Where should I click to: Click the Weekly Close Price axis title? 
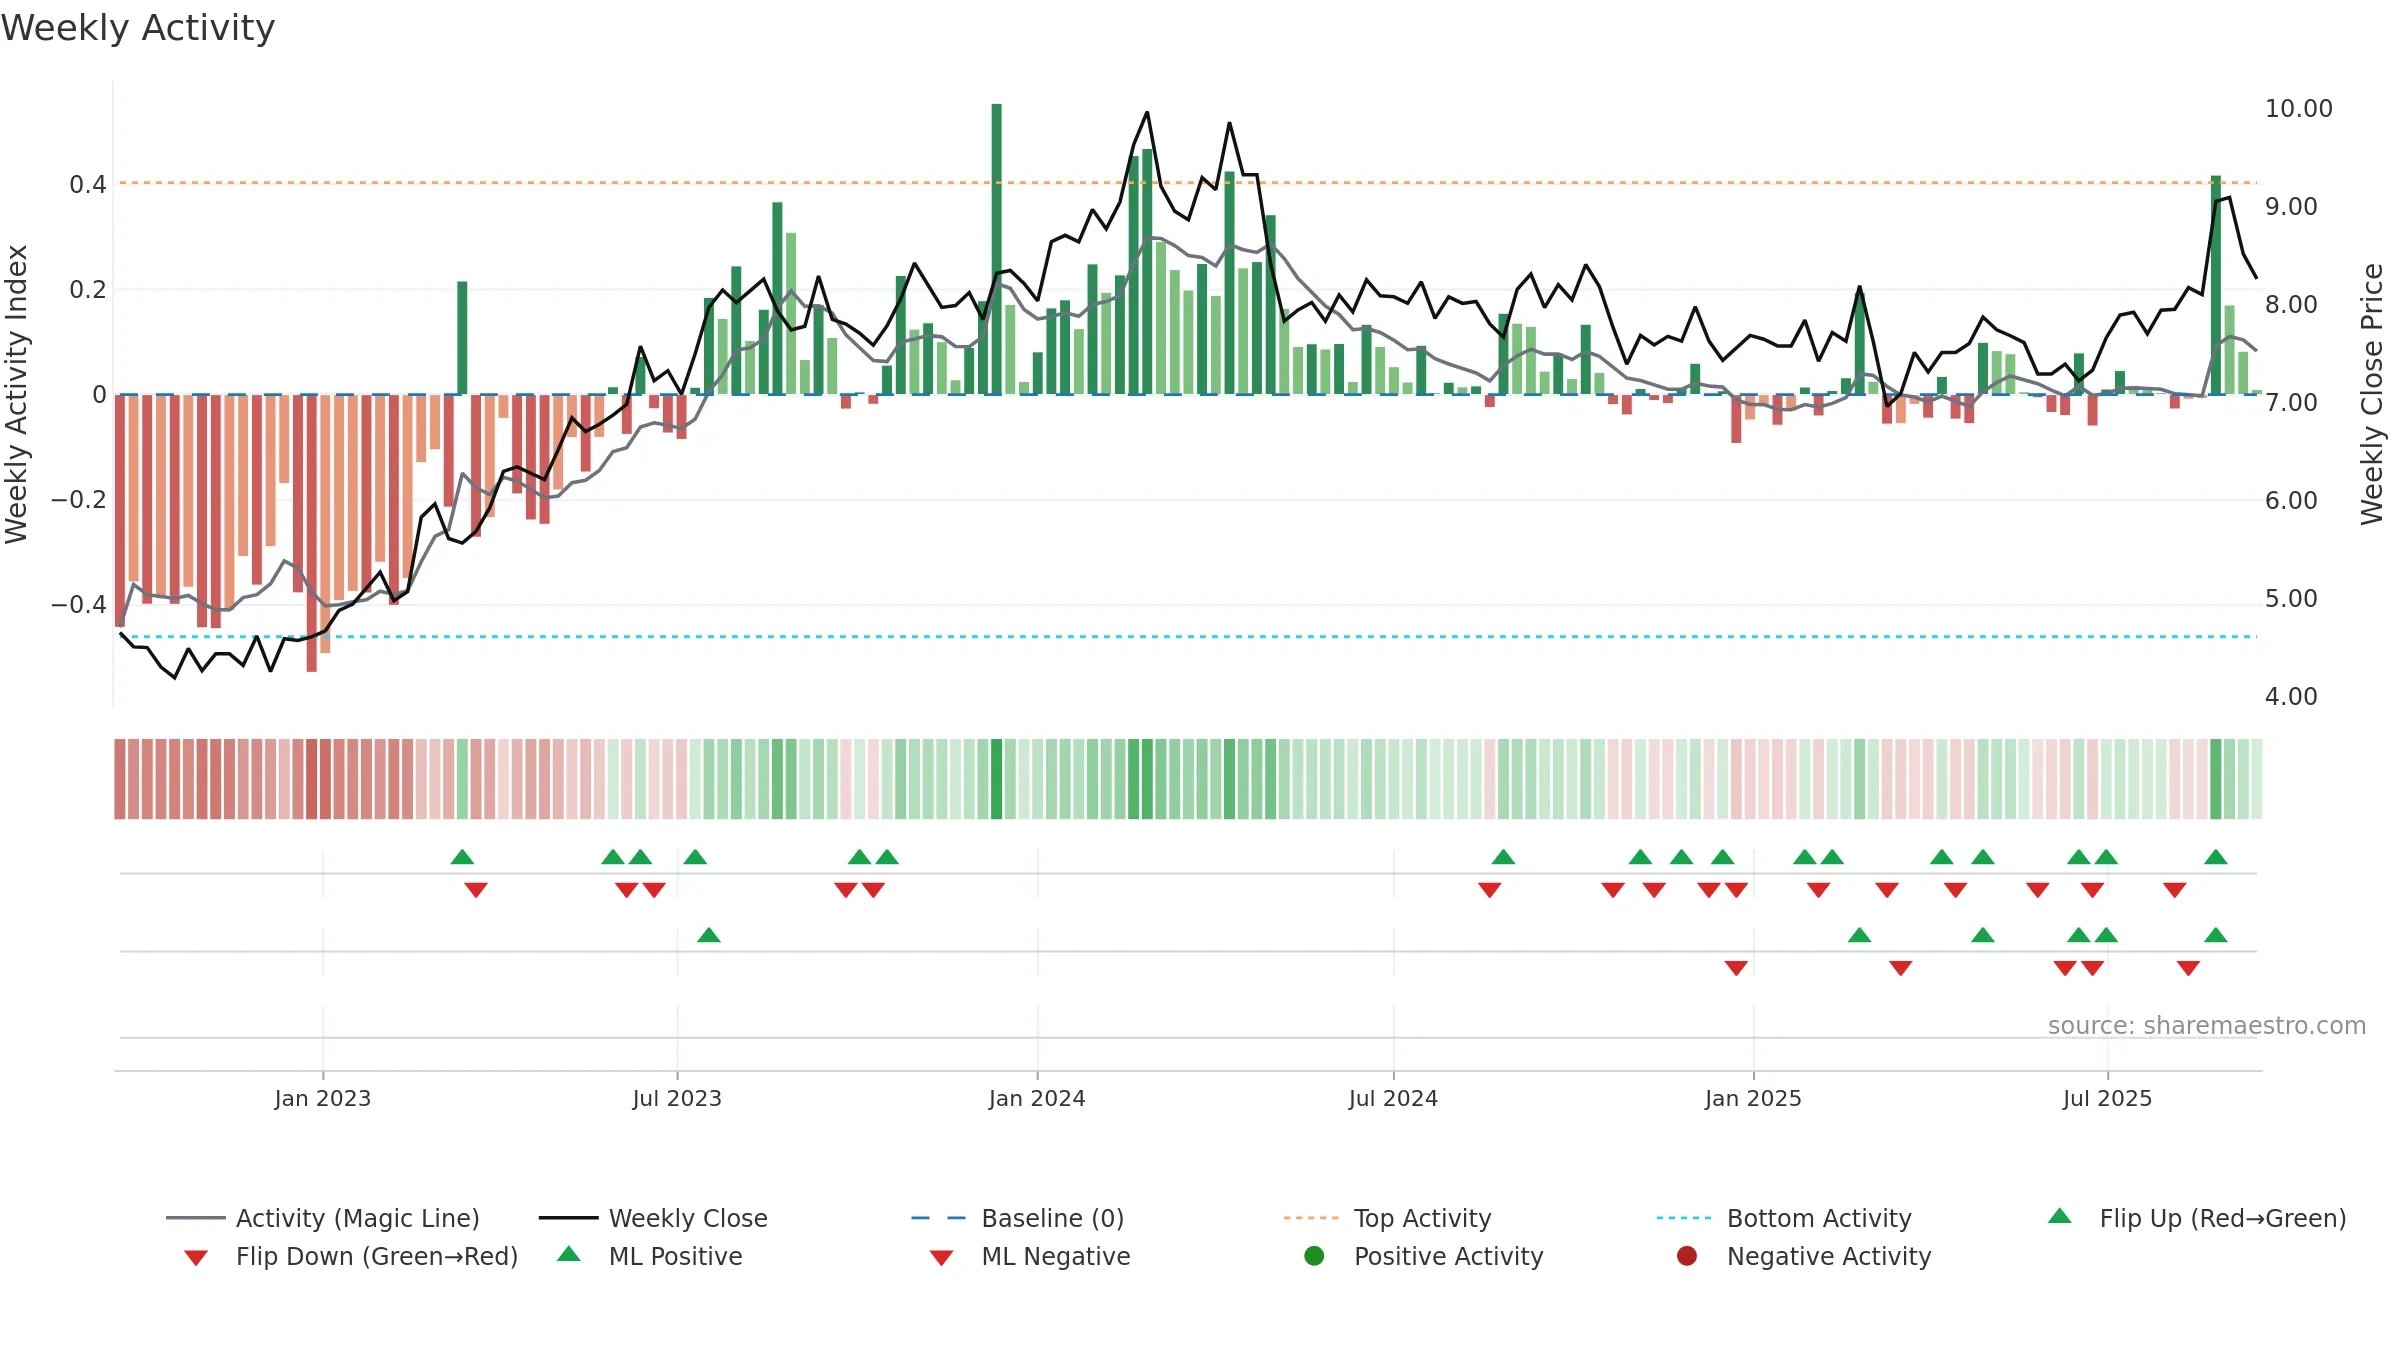2372,394
